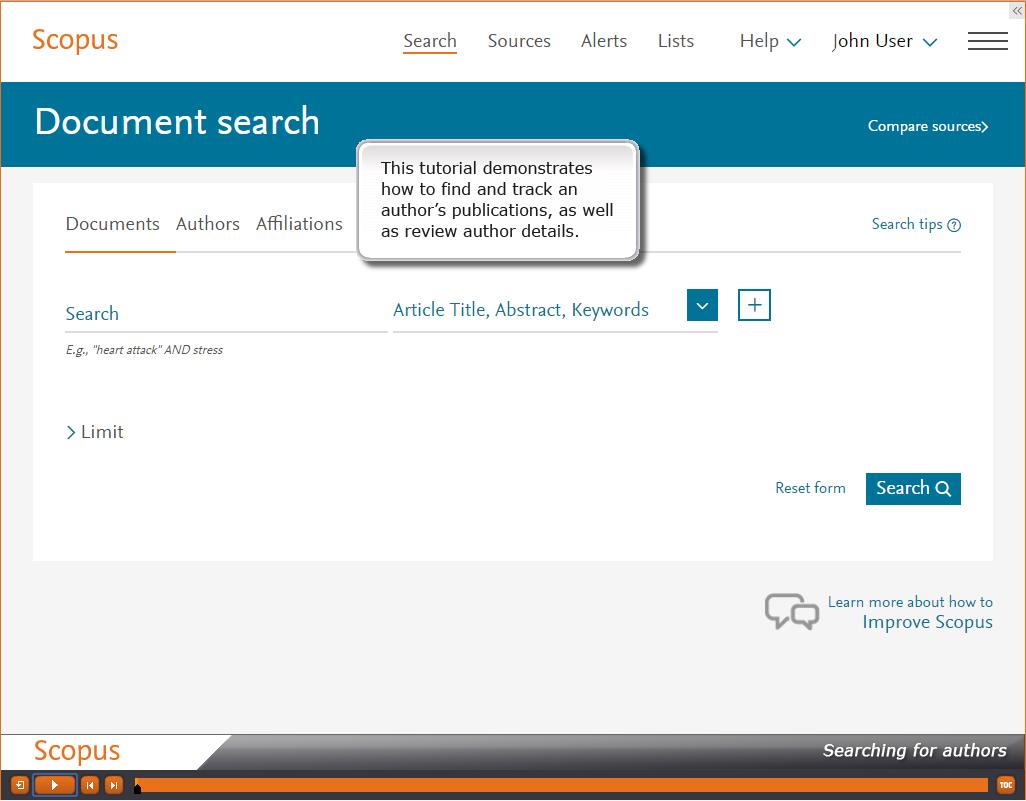Open the Search menu item
The height and width of the screenshot is (801, 1026).
coord(430,41)
